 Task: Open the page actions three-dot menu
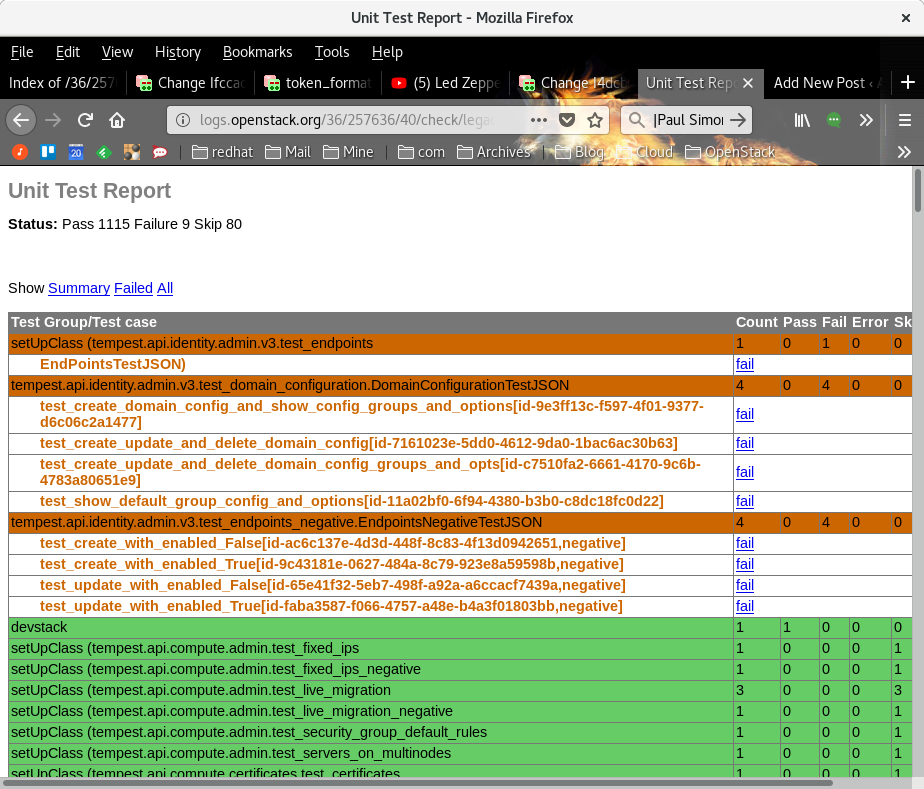(539, 120)
